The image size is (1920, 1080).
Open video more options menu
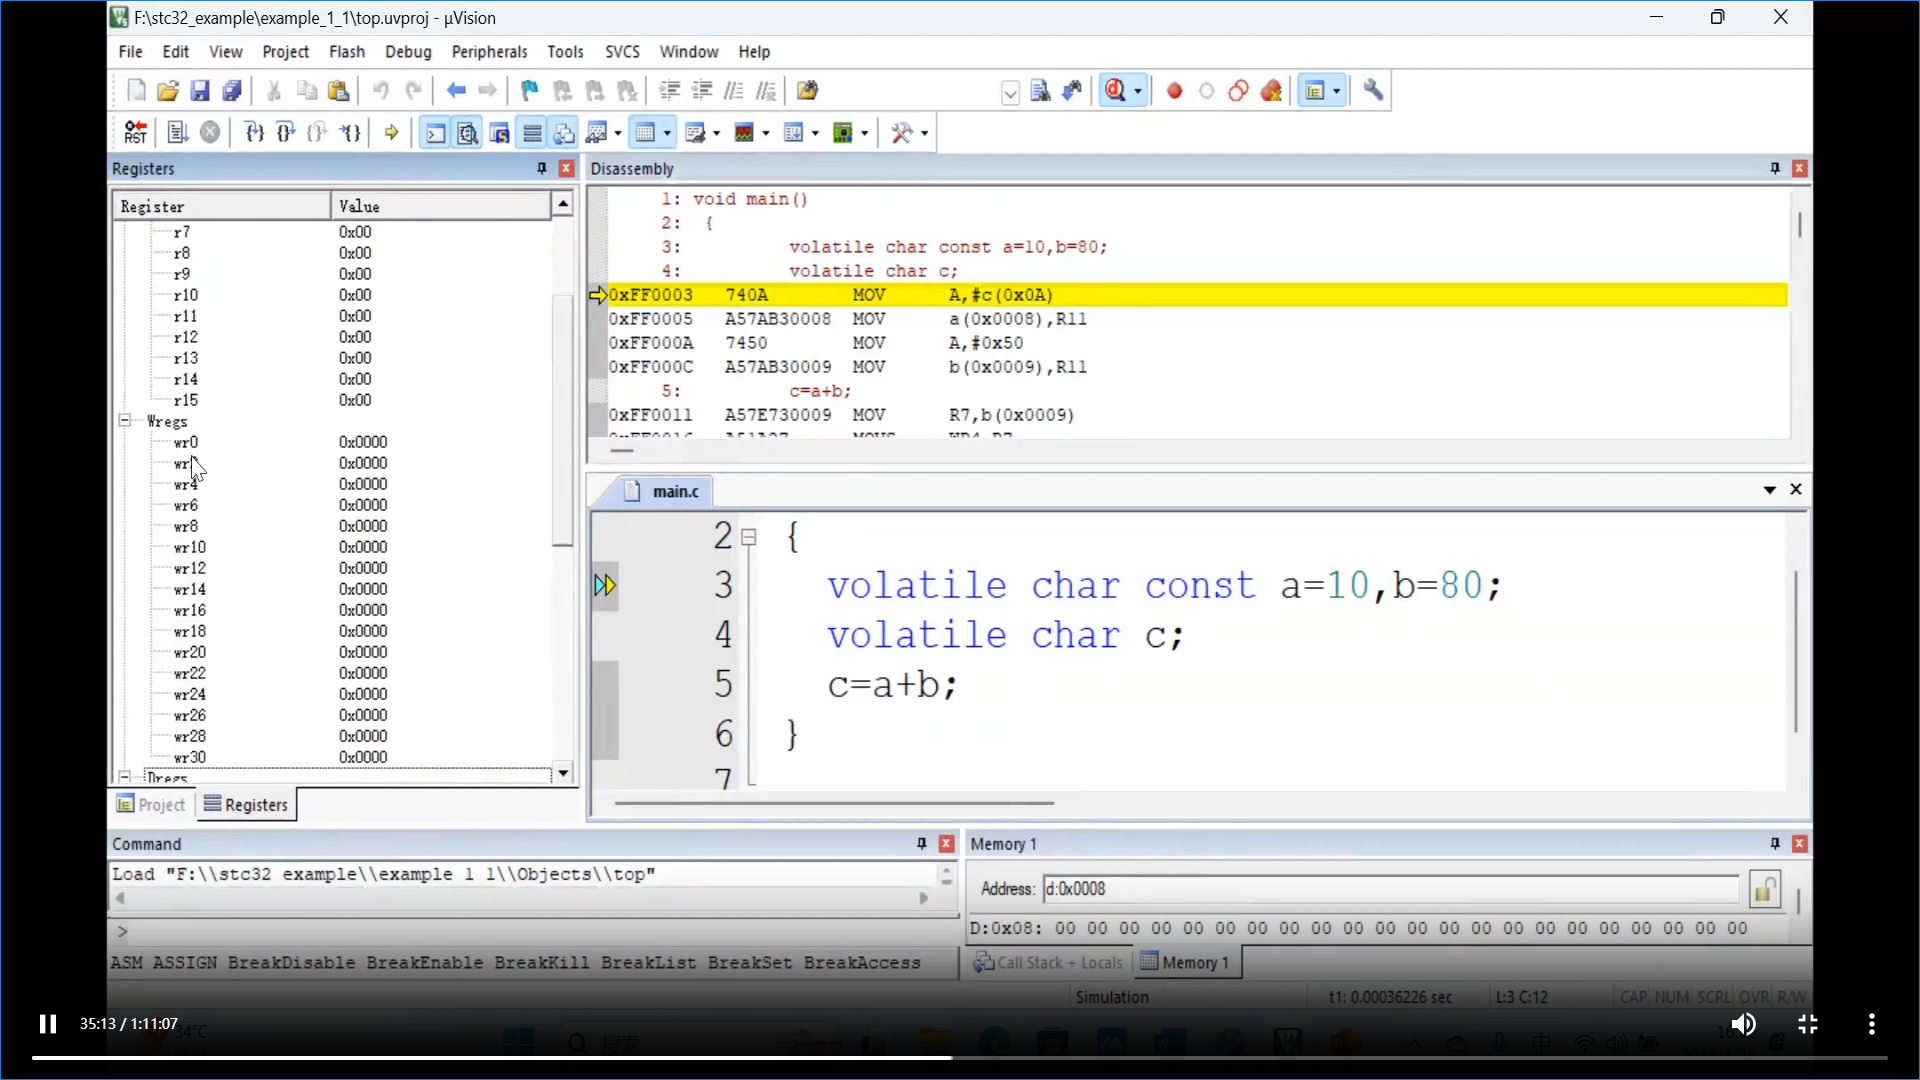(1872, 1024)
